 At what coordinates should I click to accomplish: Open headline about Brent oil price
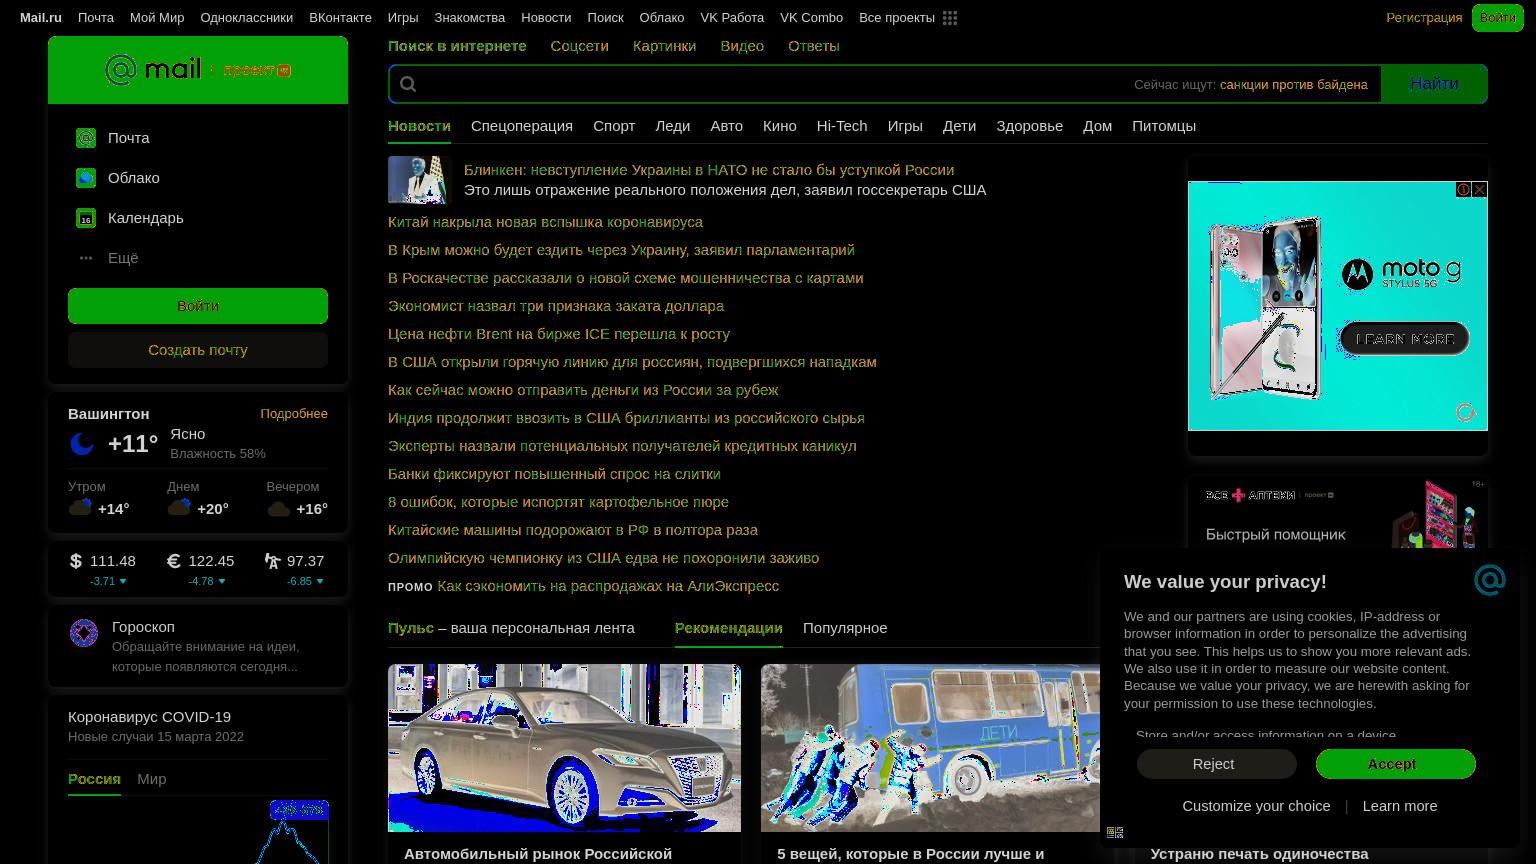tap(559, 334)
